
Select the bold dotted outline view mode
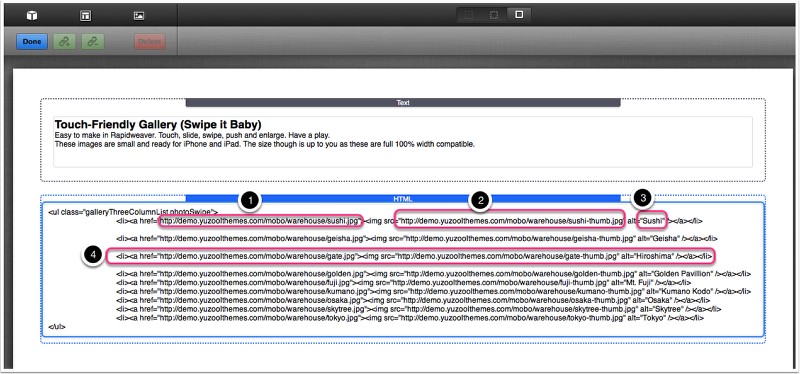[493, 15]
